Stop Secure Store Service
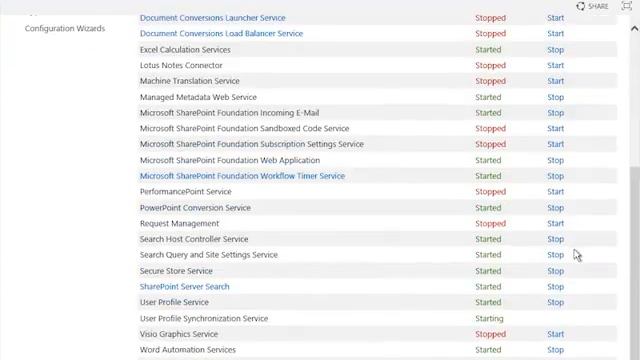 pos(556,271)
